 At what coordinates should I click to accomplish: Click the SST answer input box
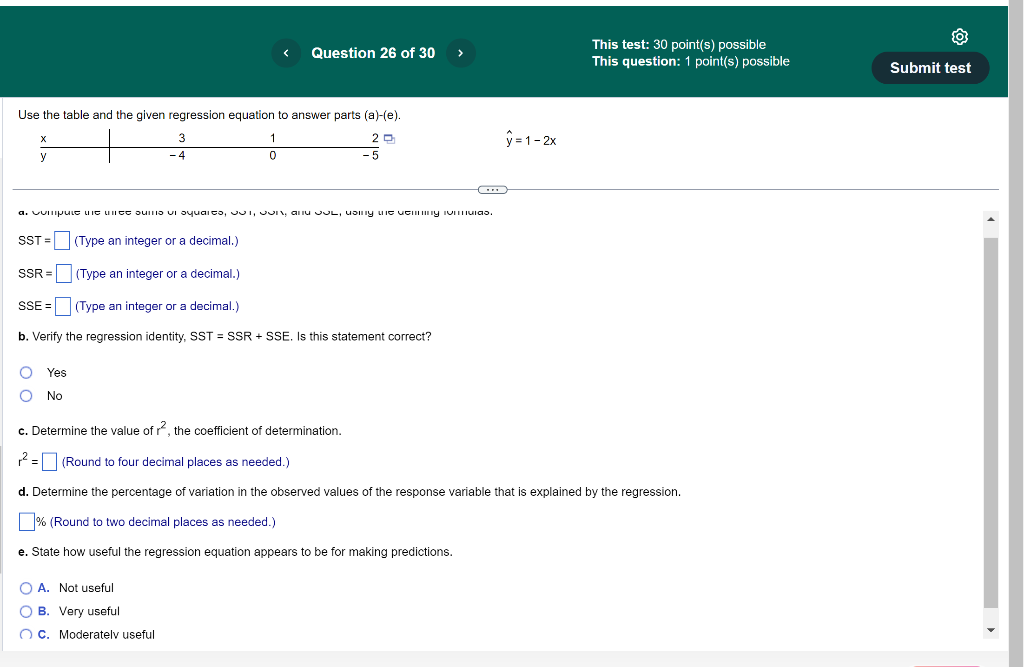(61, 240)
